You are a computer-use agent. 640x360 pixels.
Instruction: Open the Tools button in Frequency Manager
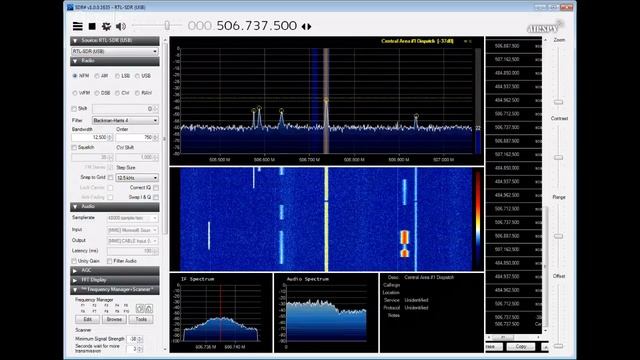pos(141,319)
